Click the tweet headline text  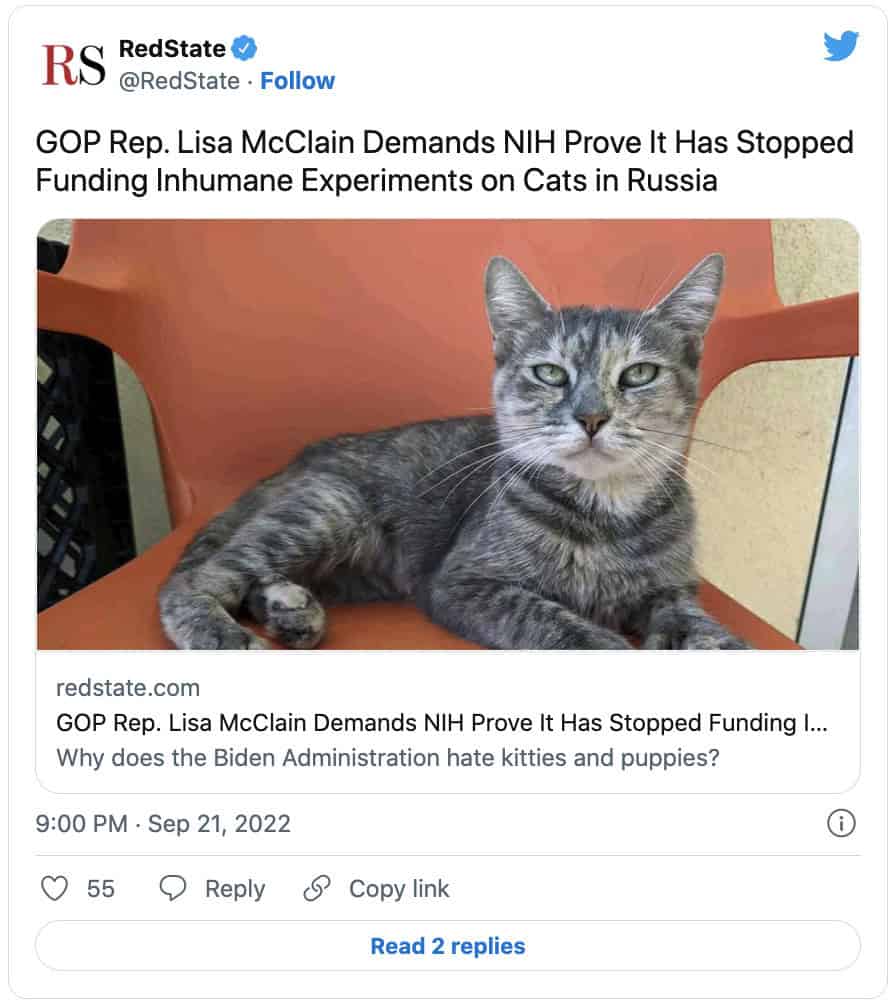tap(444, 161)
